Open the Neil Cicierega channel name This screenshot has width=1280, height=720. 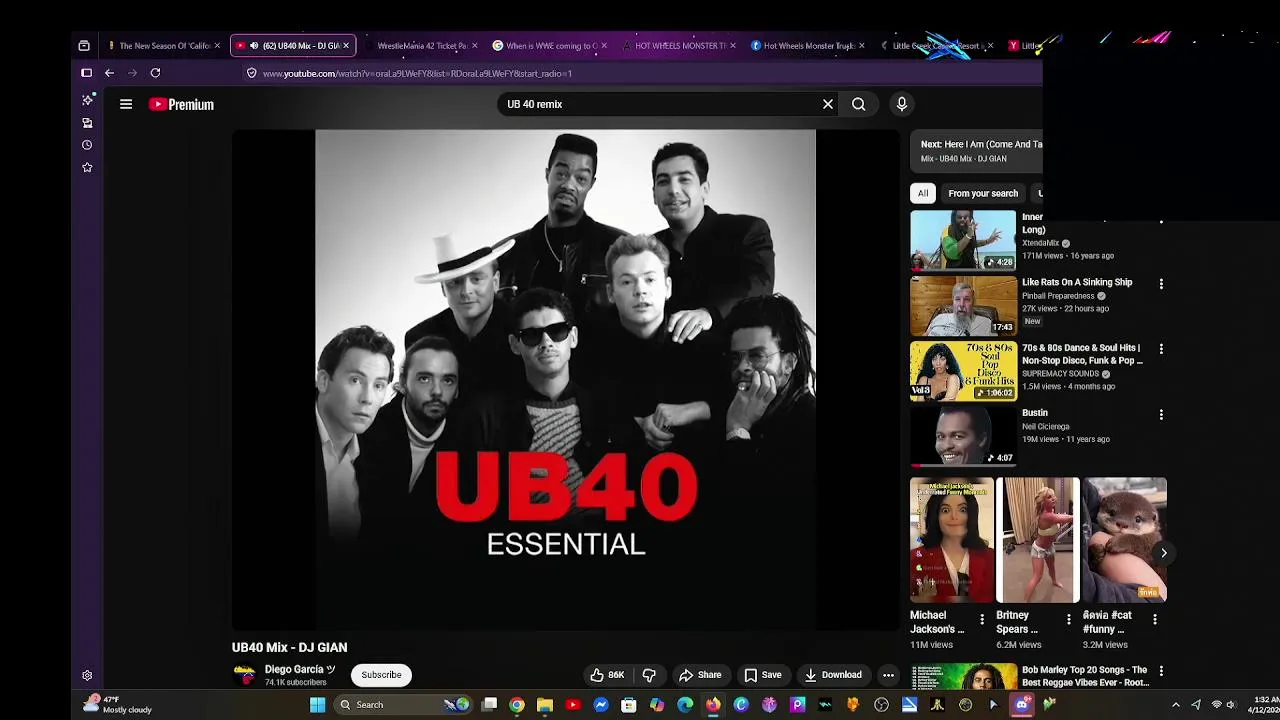click(x=1045, y=426)
